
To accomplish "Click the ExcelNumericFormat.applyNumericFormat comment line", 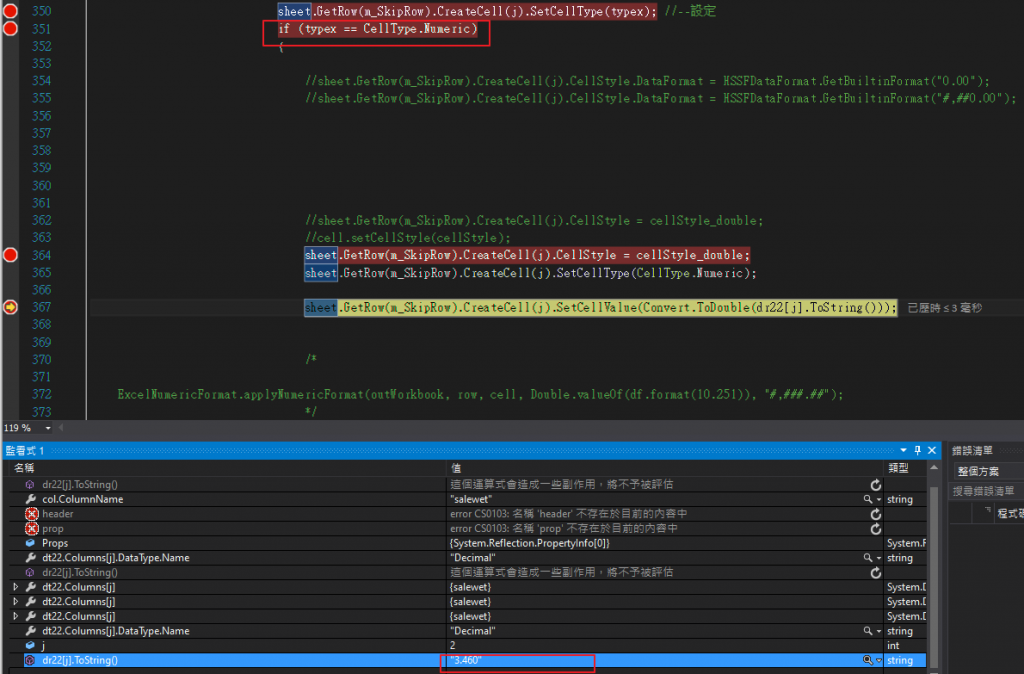I will tap(480, 394).
